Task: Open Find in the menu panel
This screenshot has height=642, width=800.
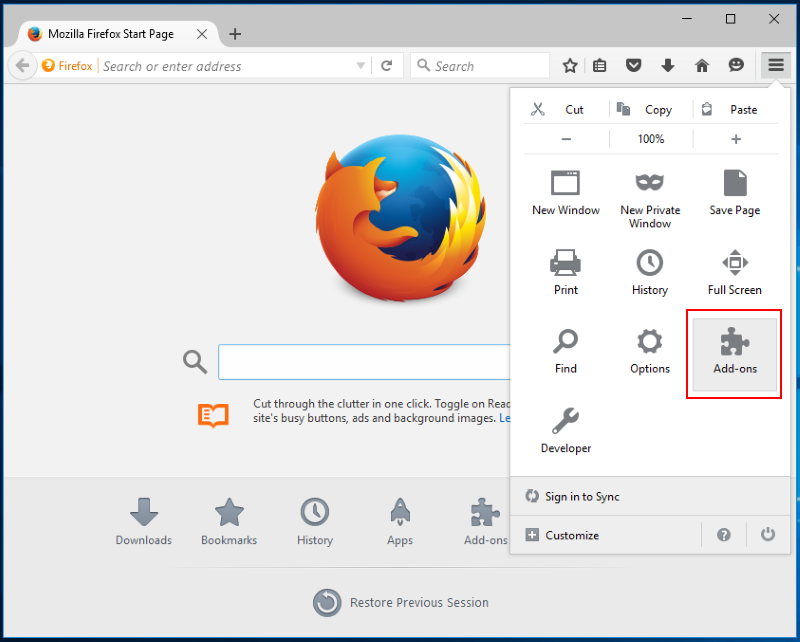Action: coord(566,351)
